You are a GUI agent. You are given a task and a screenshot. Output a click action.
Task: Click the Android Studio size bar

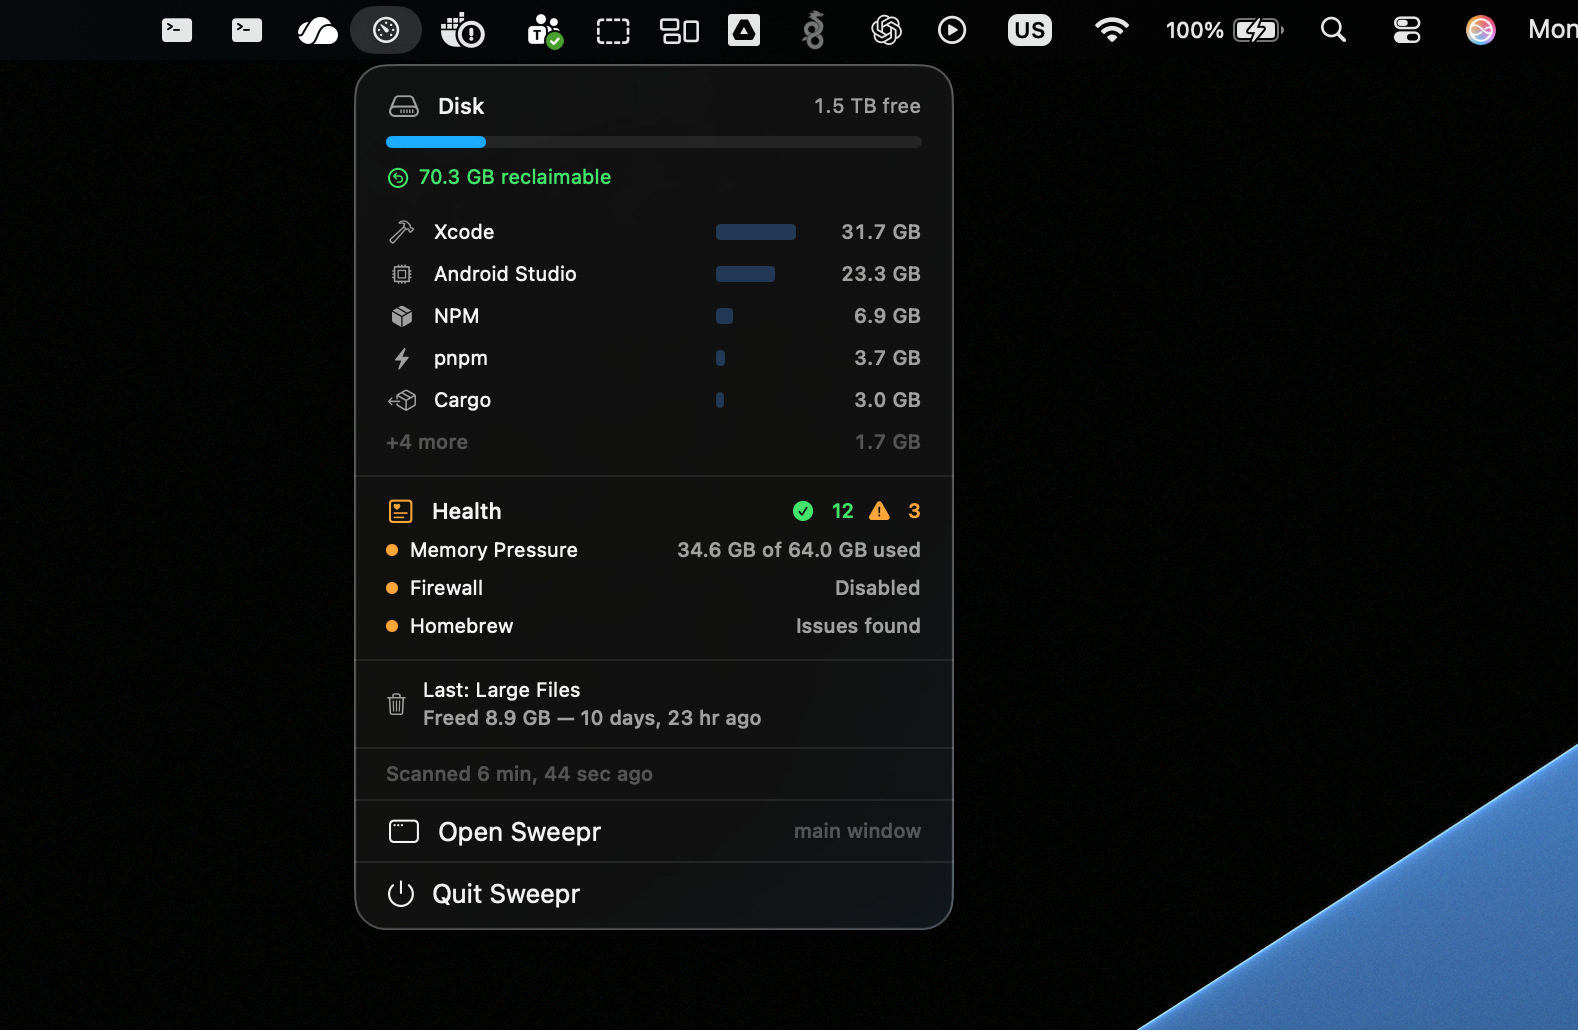coord(745,274)
